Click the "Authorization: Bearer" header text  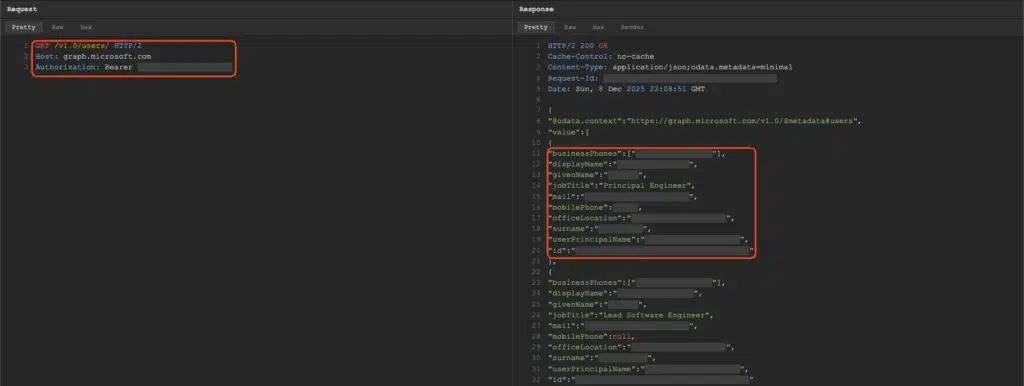click(84, 67)
